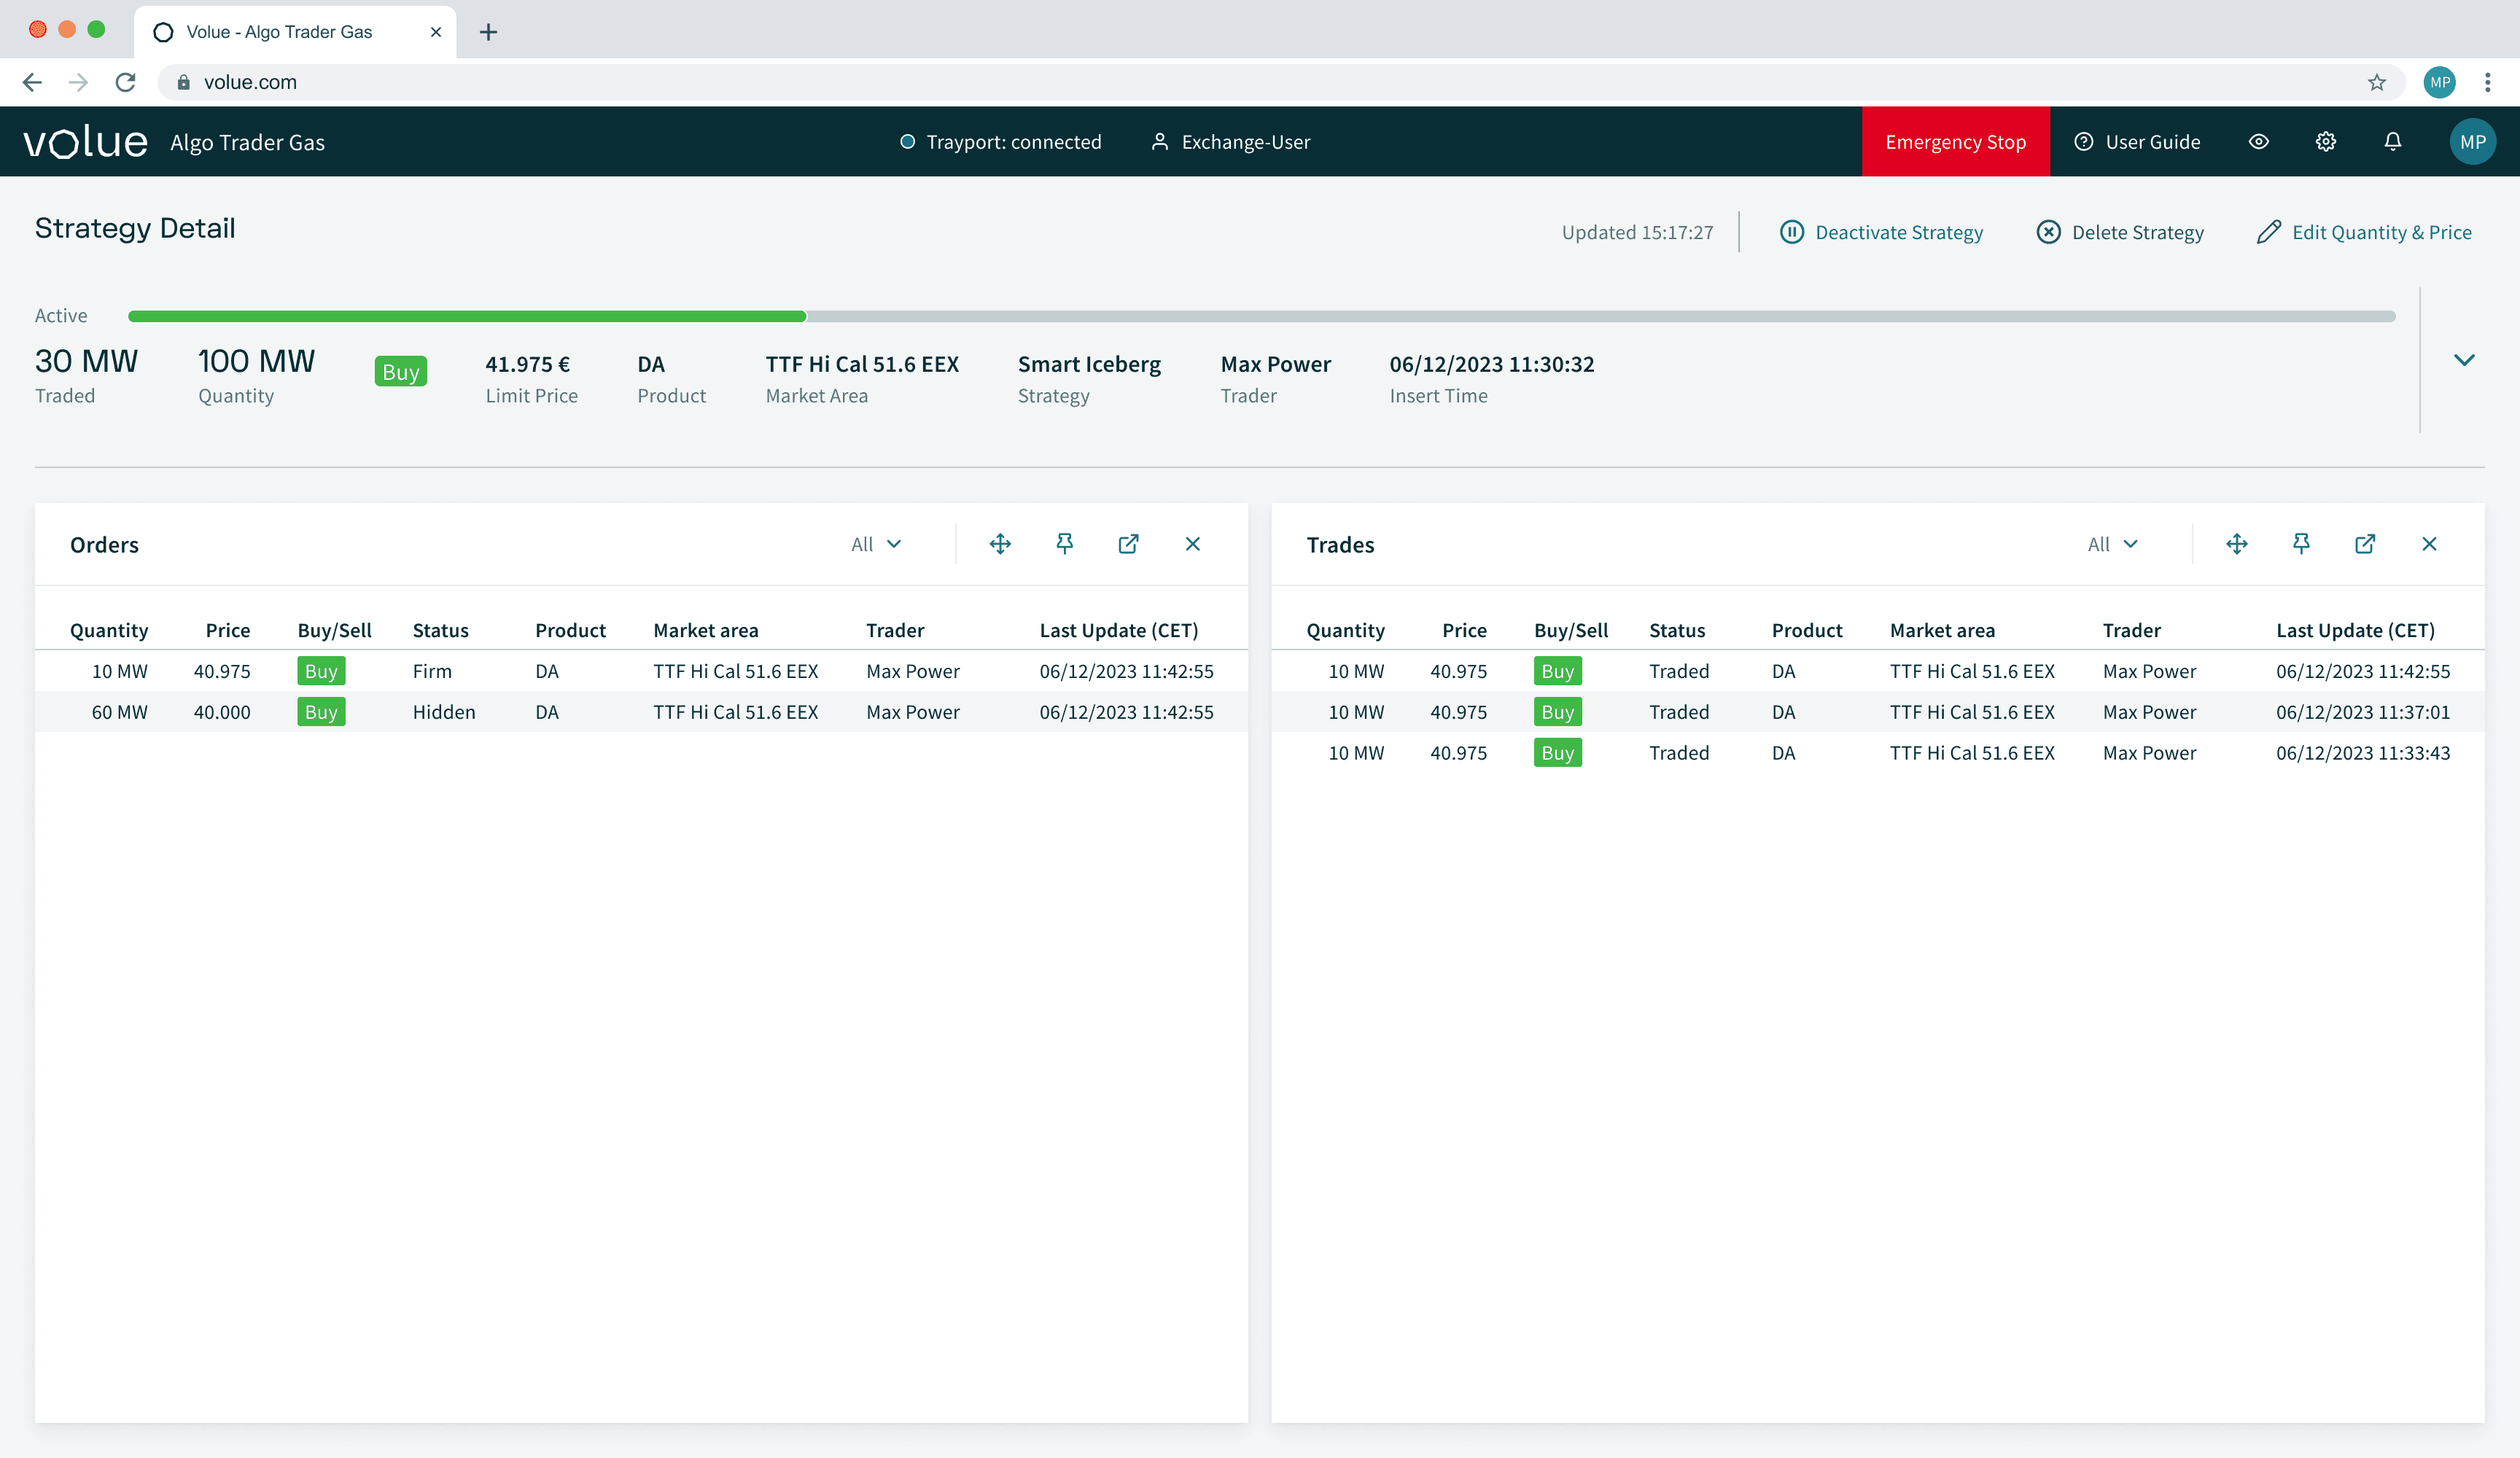This screenshot has height=1458, width=2520.
Task: Open the MP user avatar menu
Action: pyautogui.click(x=2472, y=142)
